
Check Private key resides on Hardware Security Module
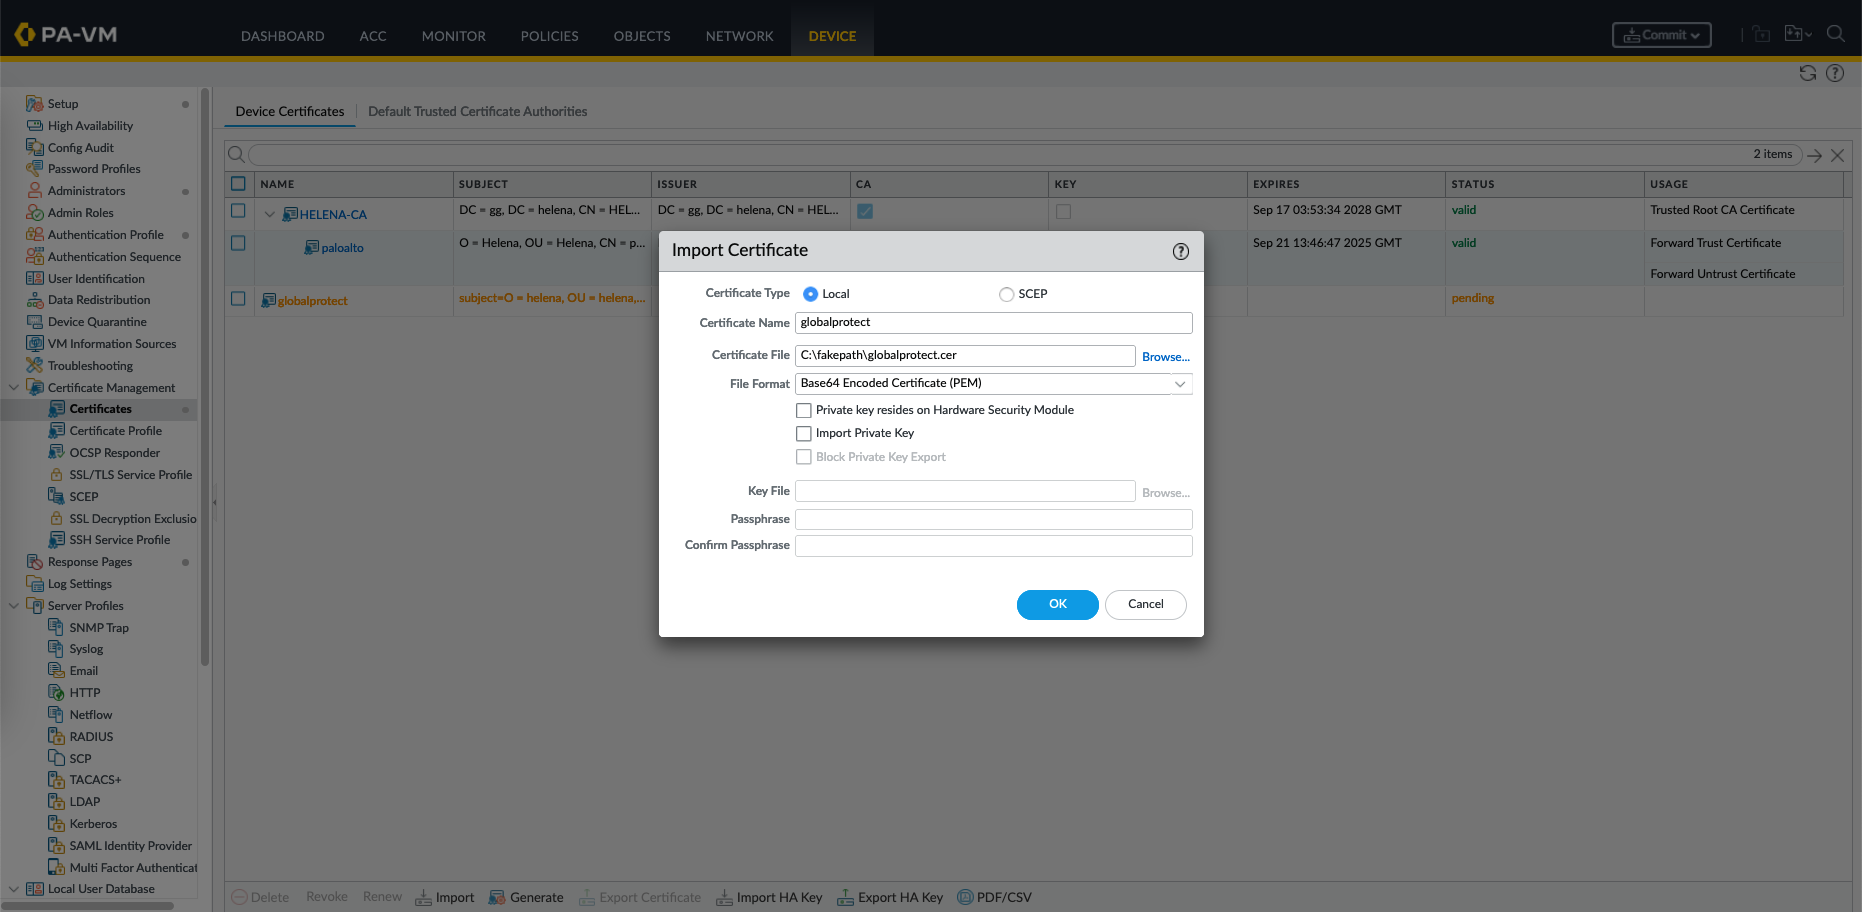pos(804,411)
